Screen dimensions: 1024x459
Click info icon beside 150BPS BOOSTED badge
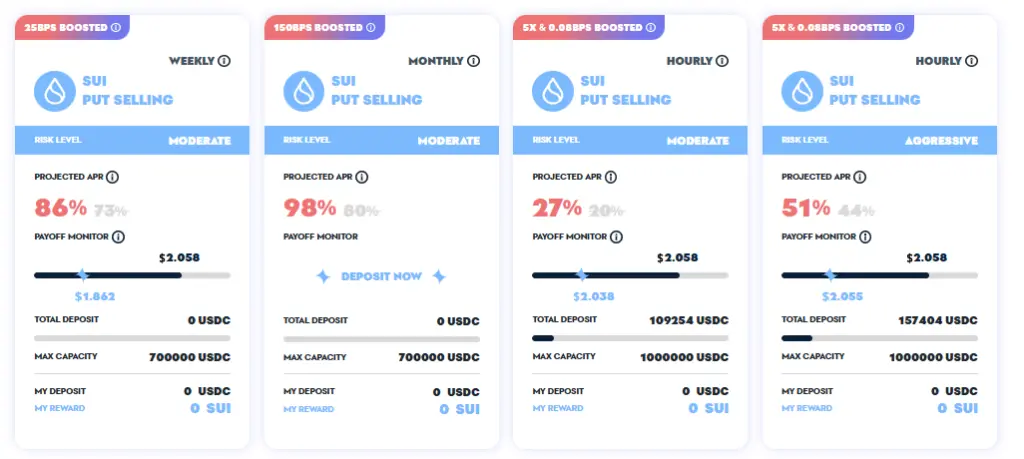[370, 27]
